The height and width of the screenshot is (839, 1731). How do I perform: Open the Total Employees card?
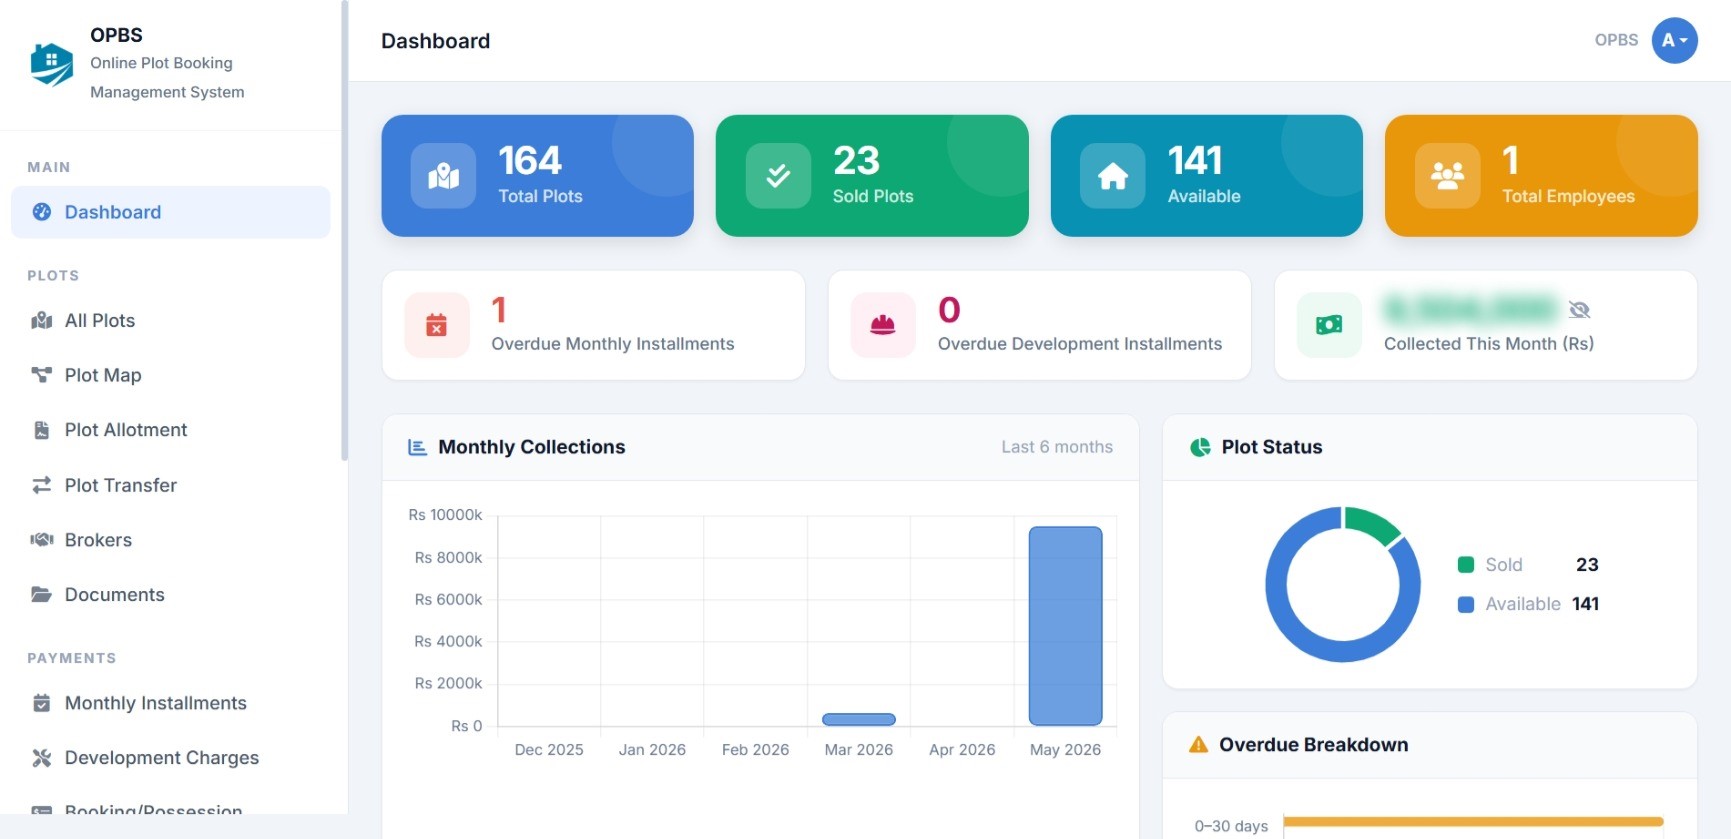(1541, 176)
